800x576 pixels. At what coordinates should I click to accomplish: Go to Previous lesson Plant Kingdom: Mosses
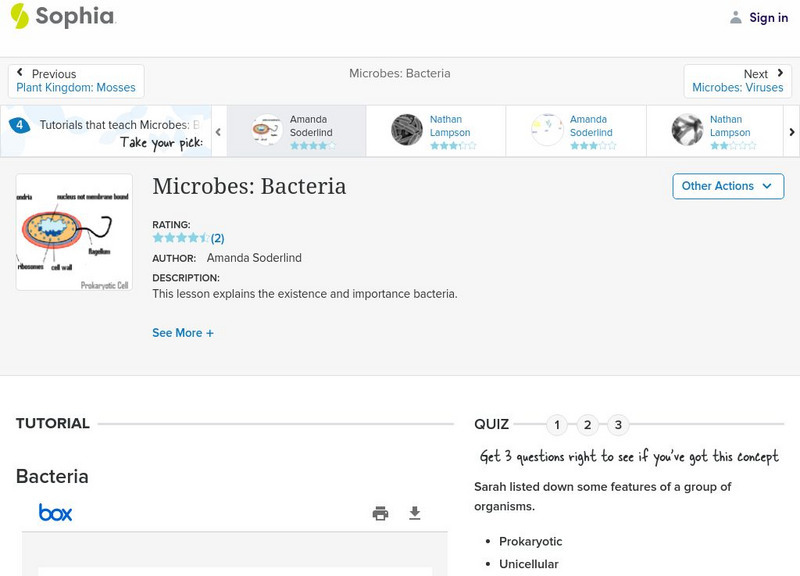click(x=76, y=81)
